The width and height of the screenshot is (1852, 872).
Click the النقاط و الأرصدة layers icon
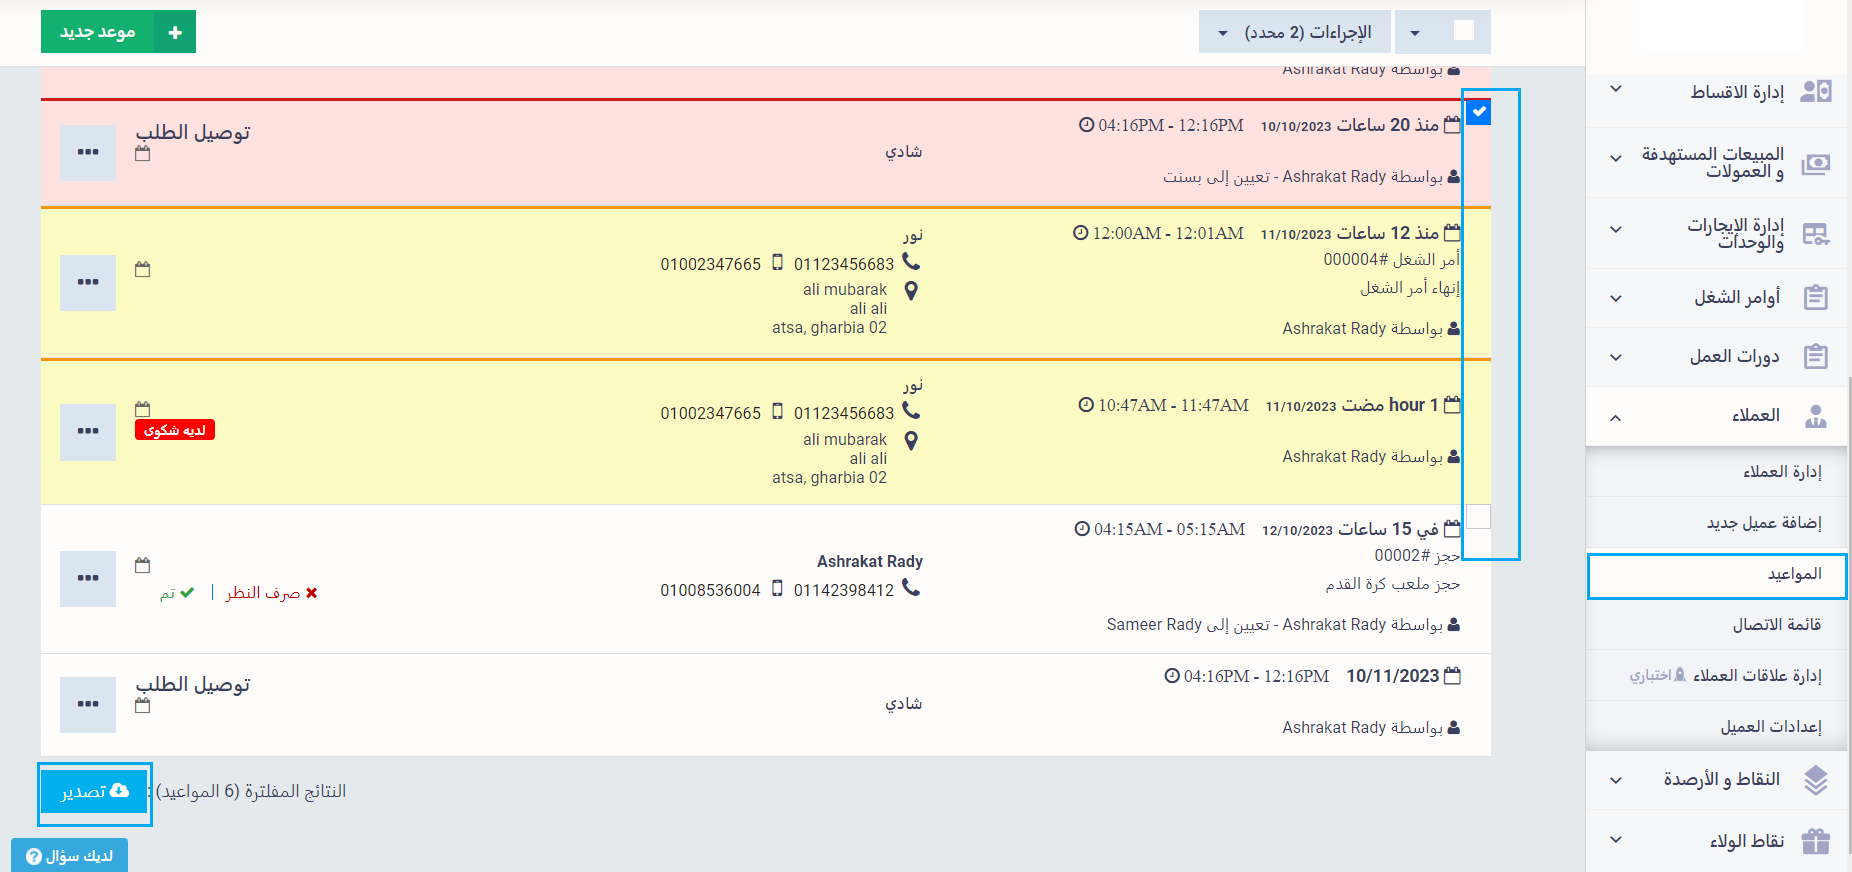1815,780
